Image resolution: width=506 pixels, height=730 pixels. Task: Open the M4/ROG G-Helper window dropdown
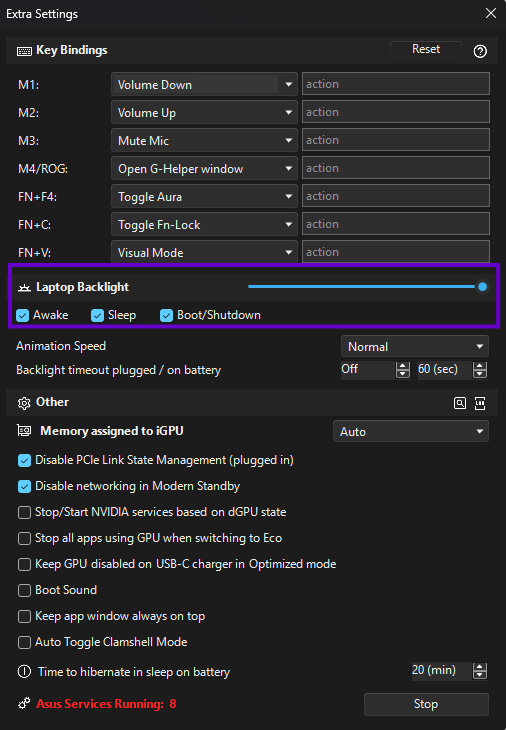coord(204,168)
